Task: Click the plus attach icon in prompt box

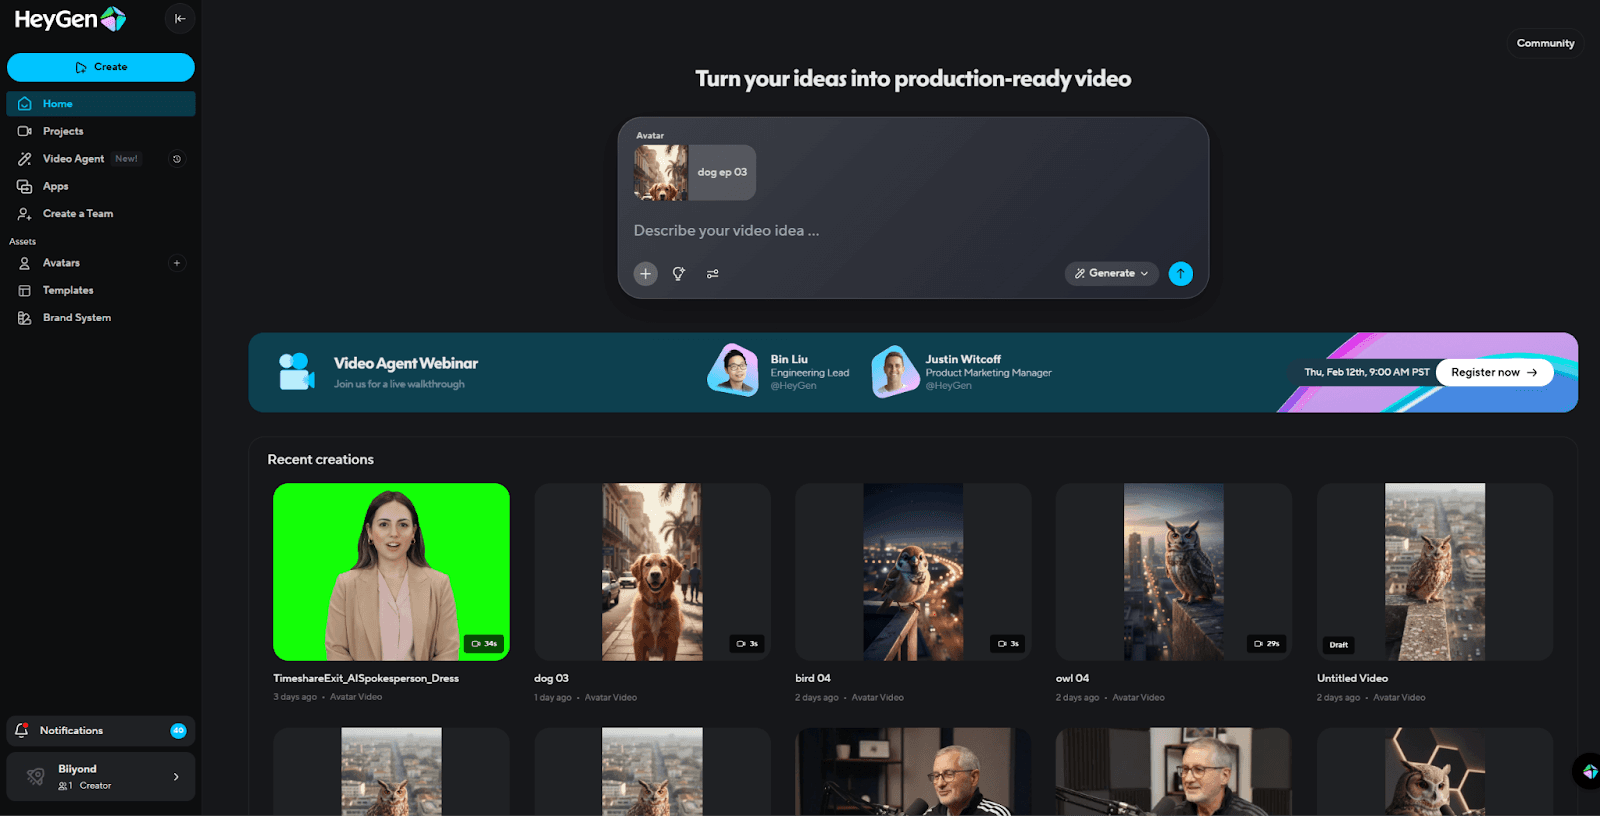Action: 646,274
